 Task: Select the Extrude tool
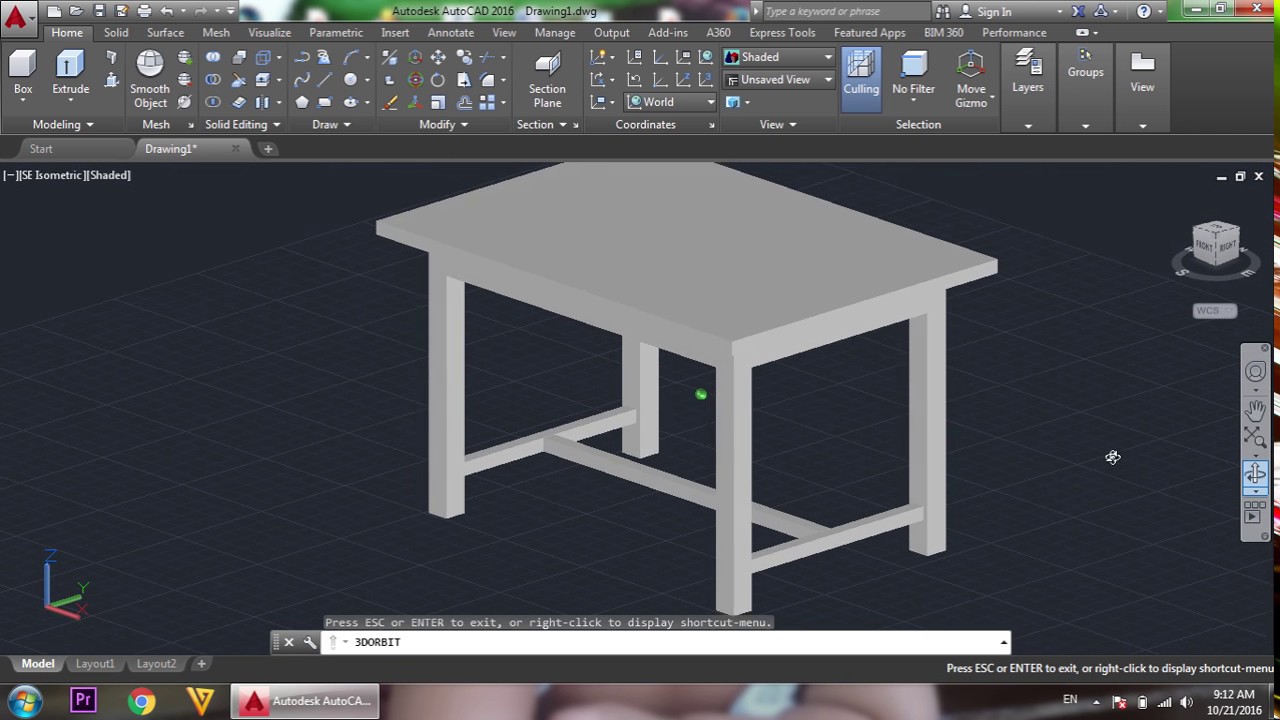pos(70,74)
